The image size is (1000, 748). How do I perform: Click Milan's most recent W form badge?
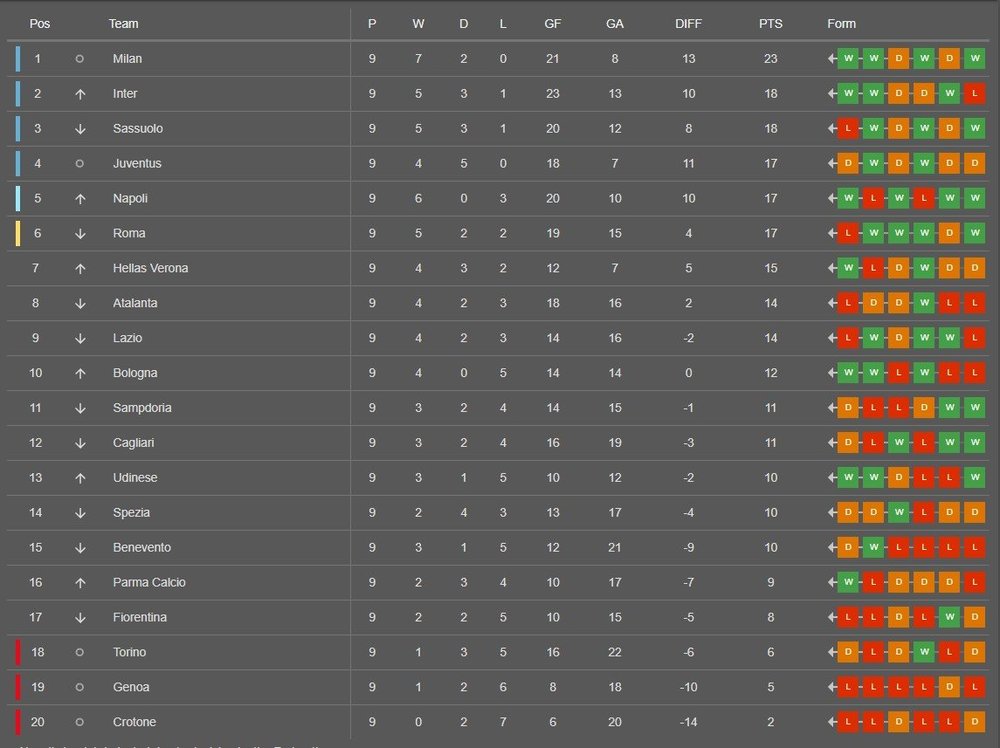(x=974, y=59)
